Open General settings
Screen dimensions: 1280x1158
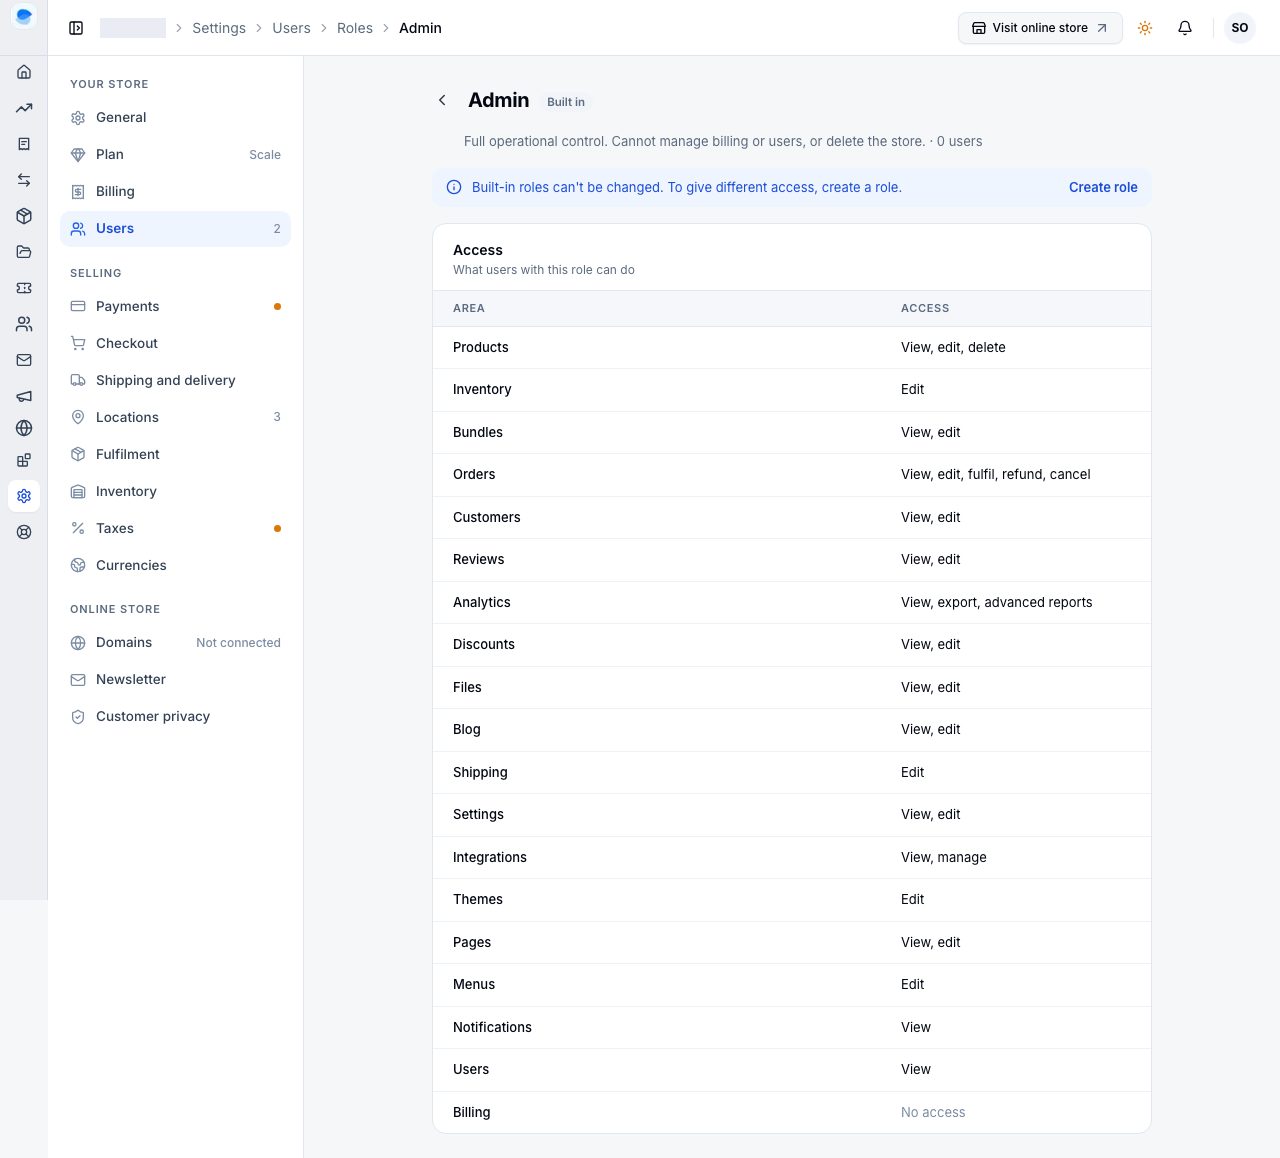click(175, 118)
